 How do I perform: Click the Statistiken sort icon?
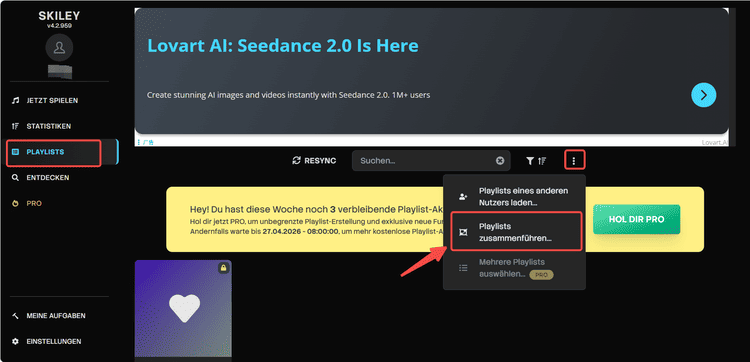click(16, 126)
